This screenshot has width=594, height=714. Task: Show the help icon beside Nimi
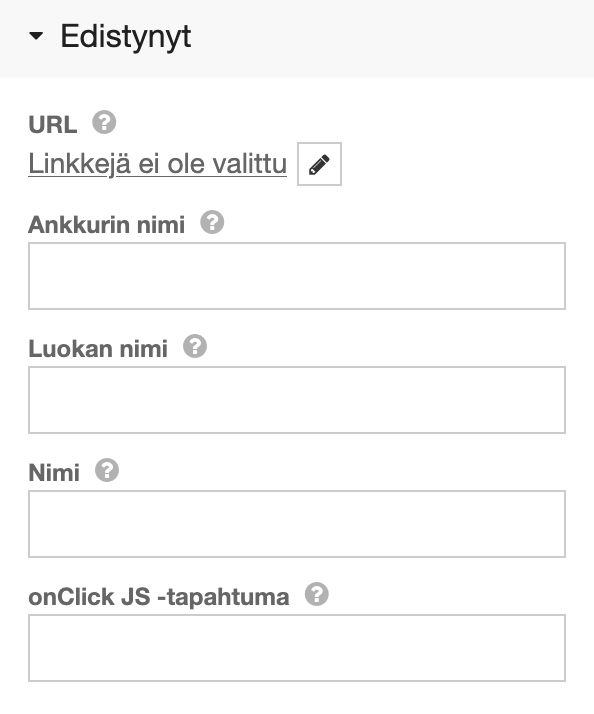pyautogui.click(x=107, y=470)
